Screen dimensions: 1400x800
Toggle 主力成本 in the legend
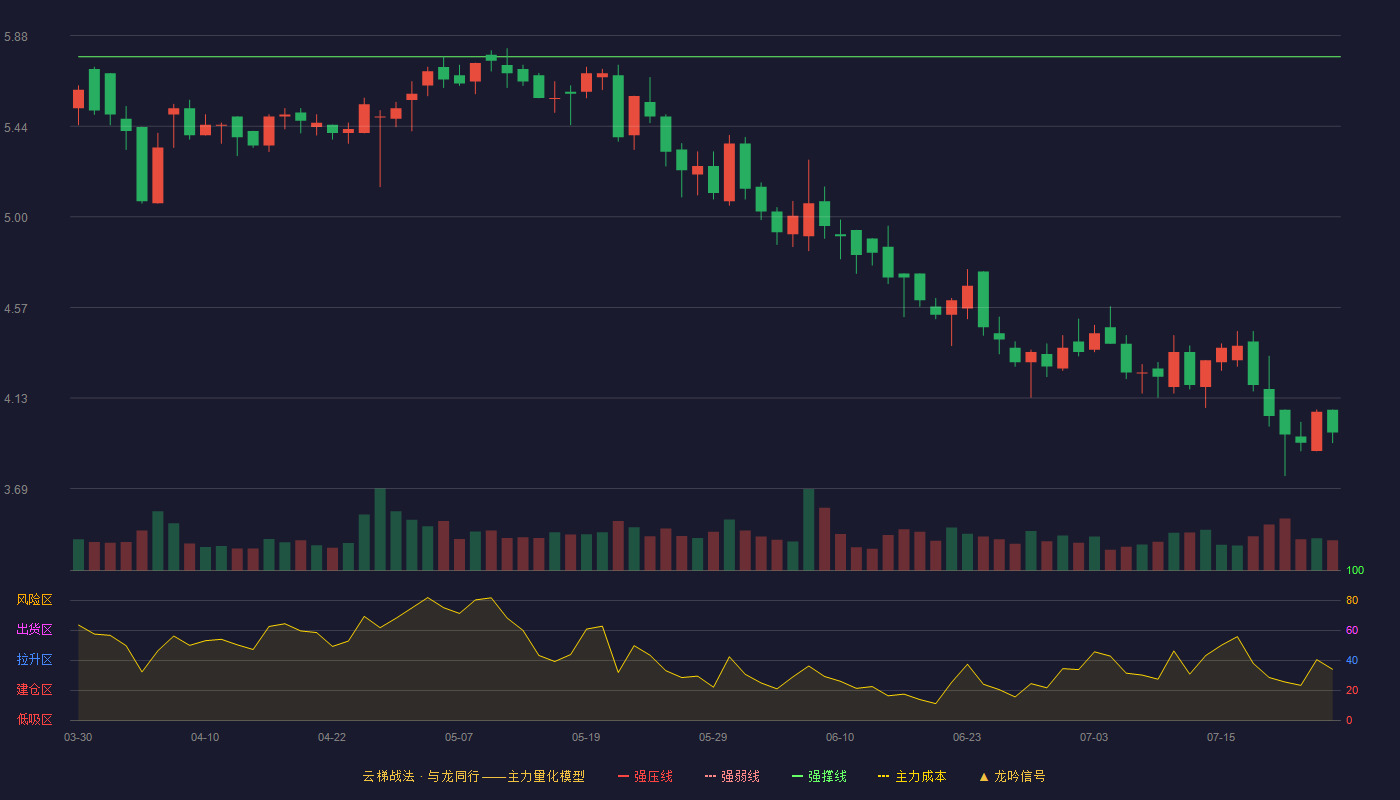click(x=912, y=776)
